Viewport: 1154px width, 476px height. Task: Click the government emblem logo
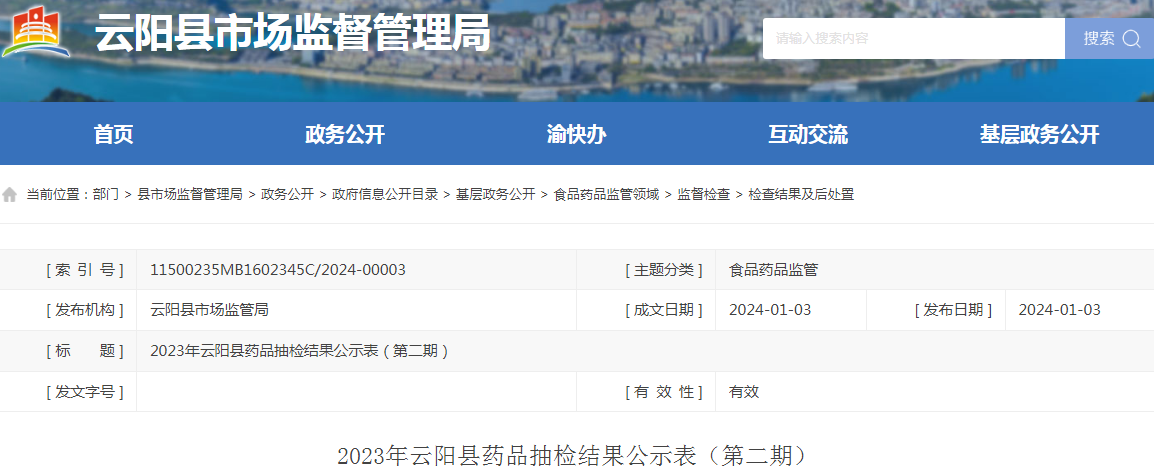point(36,33)
